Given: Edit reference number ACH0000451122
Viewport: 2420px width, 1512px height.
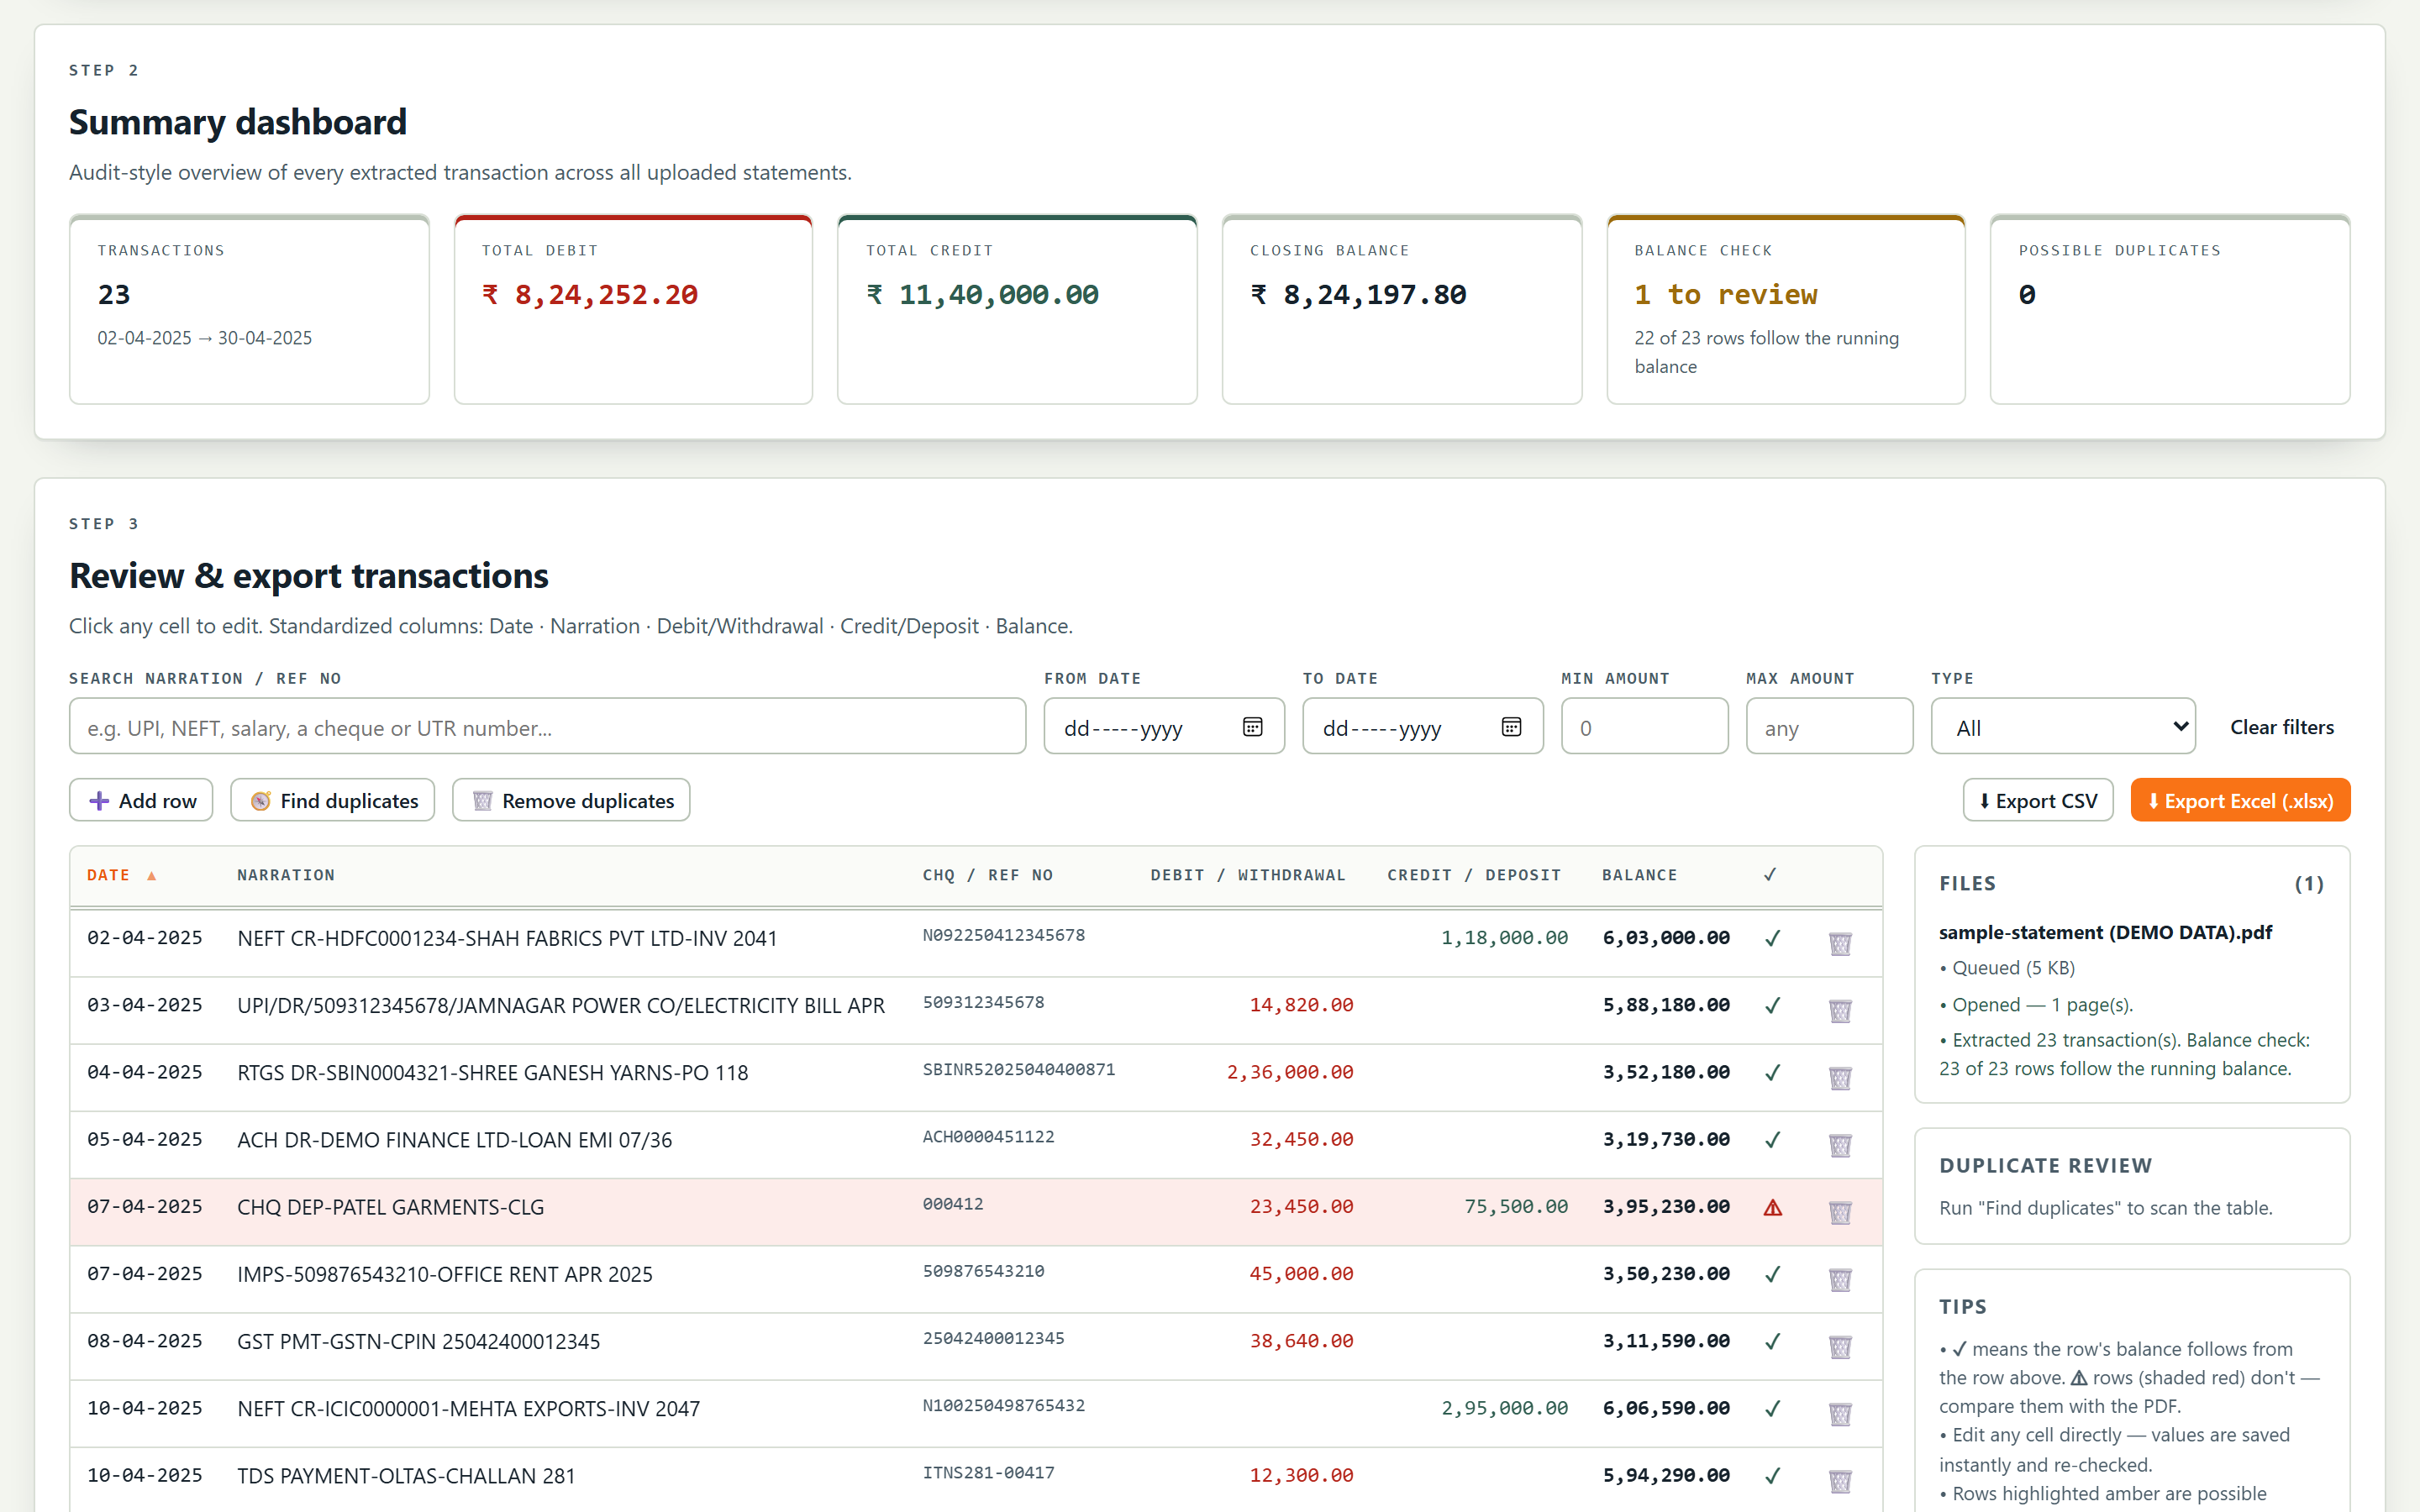Looking at the screenshot, I should tap(988, 1137).
